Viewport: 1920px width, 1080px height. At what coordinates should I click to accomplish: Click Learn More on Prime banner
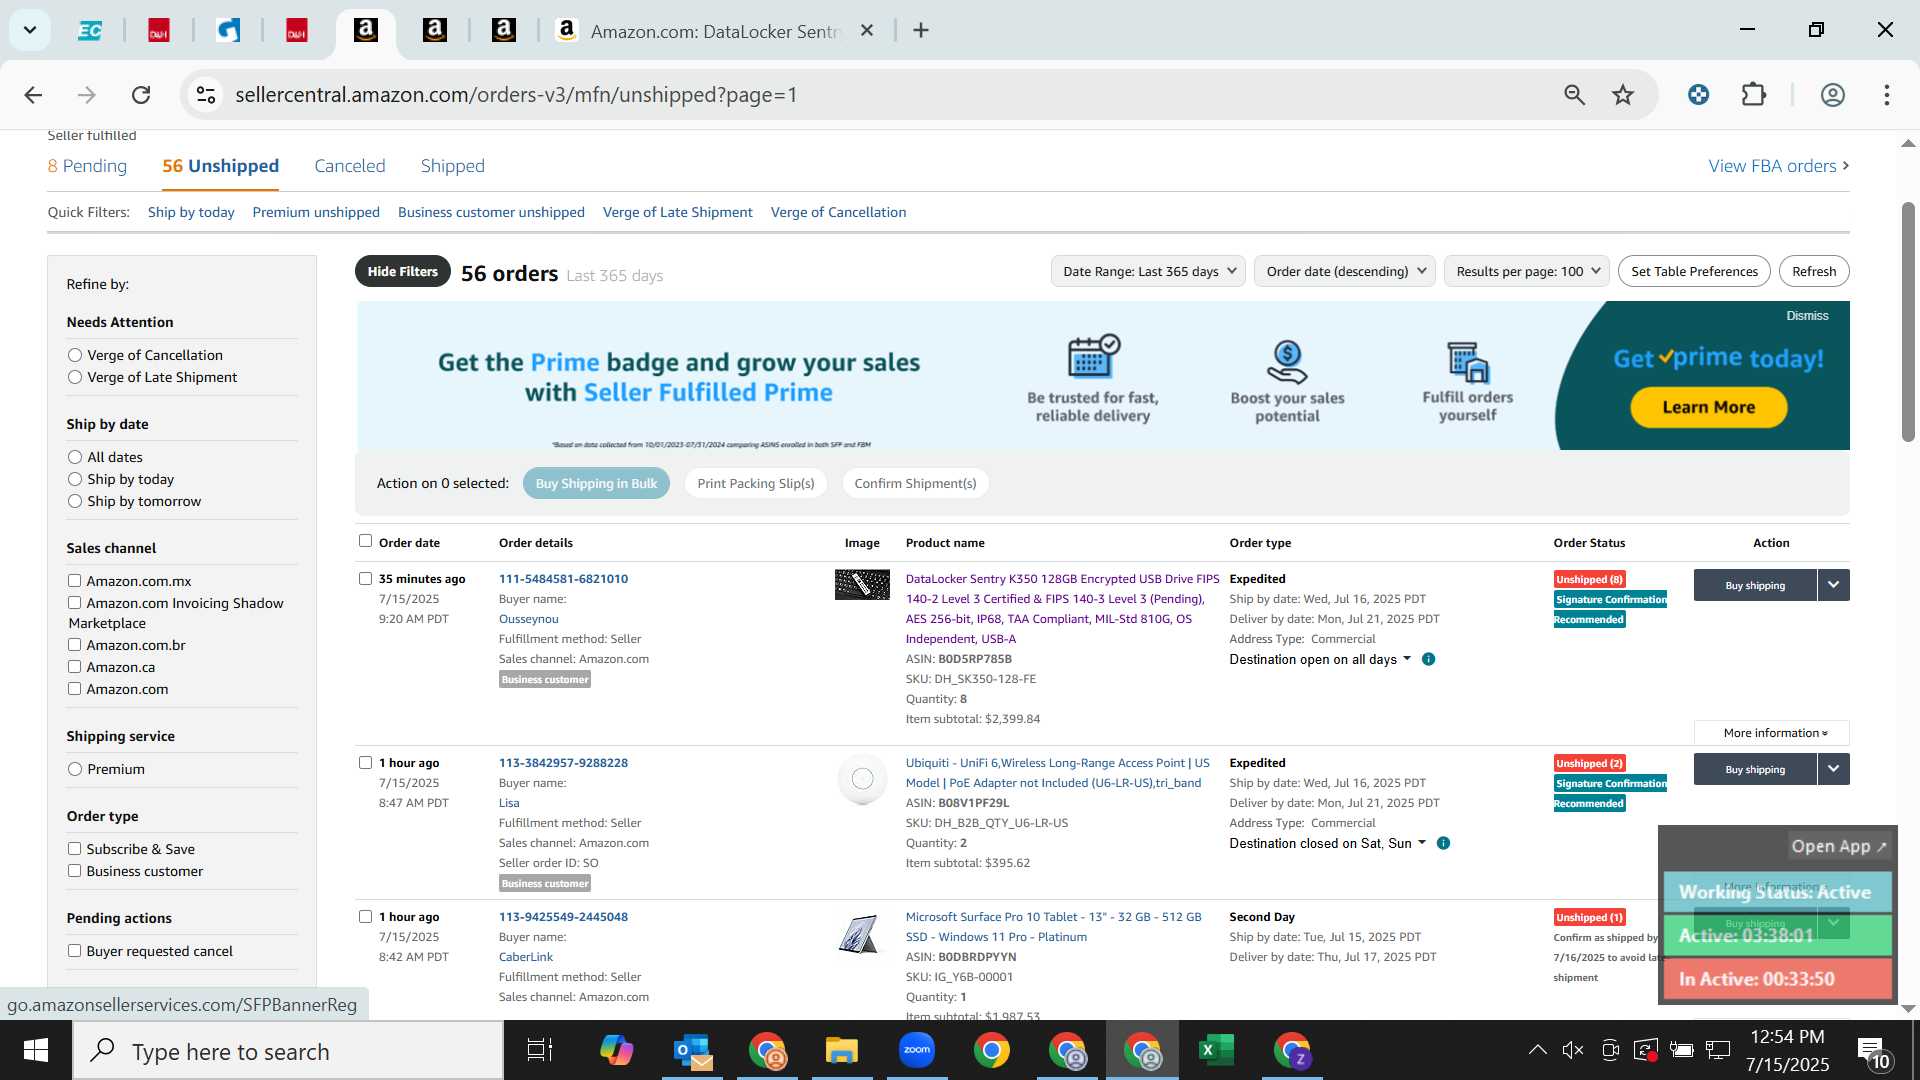click(x=1709, y=407)
